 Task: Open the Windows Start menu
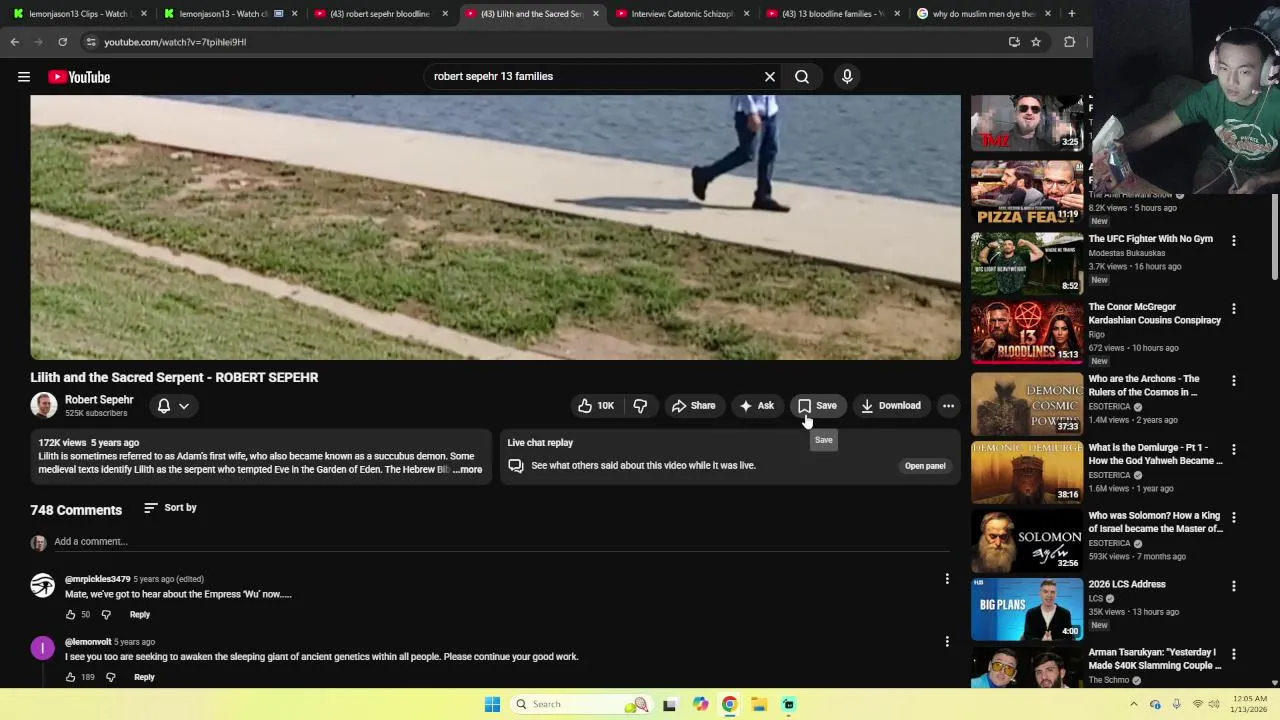[492, 704]
